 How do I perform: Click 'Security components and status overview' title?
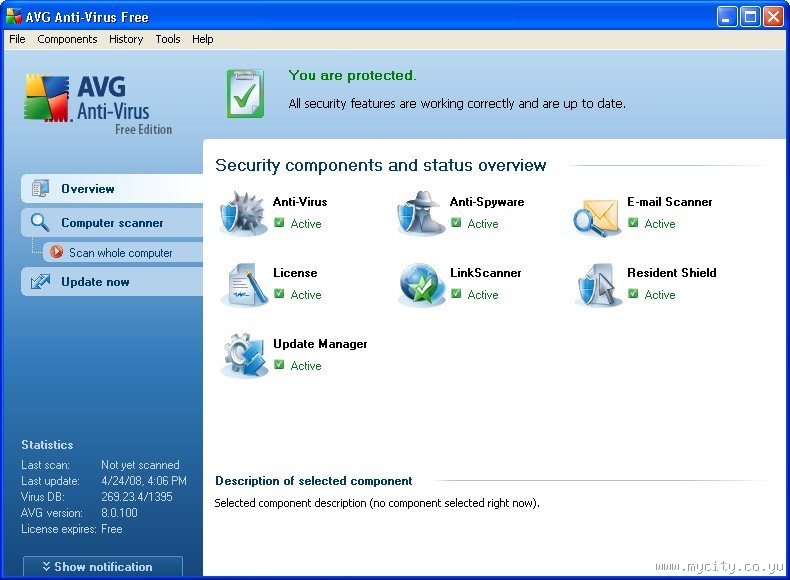point(380,165)
